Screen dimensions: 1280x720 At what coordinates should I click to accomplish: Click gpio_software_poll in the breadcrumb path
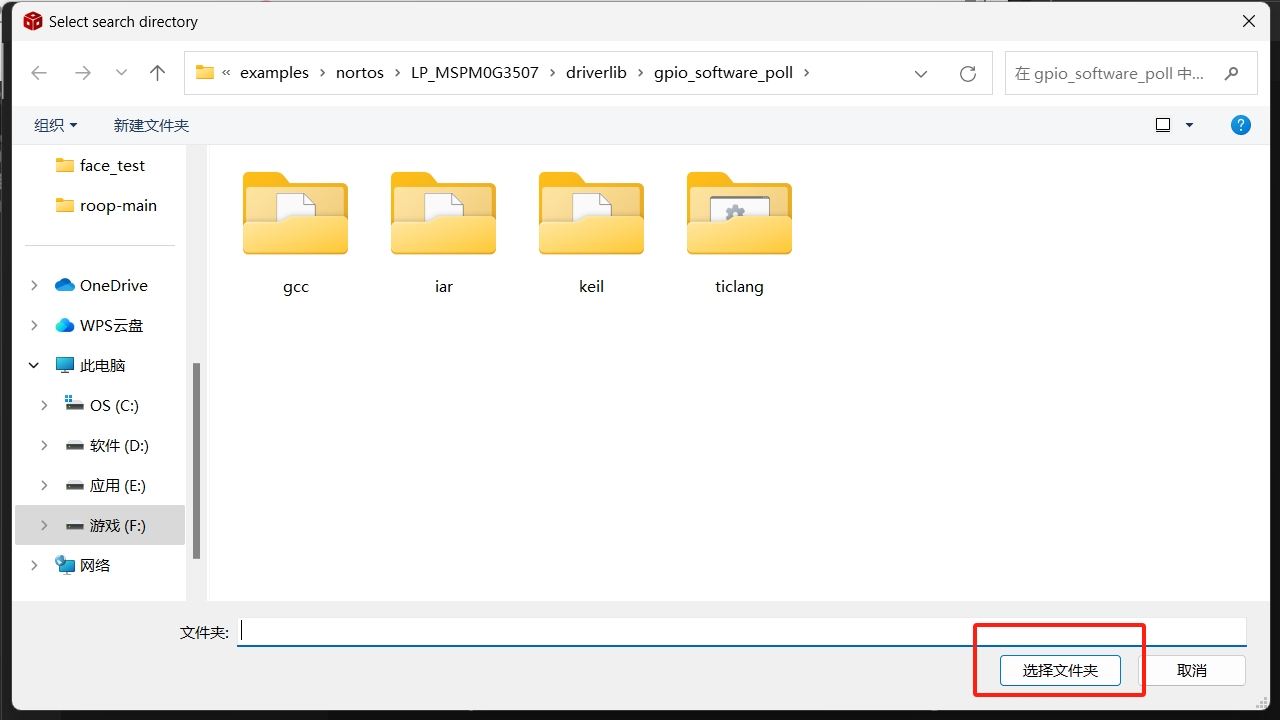723,73
